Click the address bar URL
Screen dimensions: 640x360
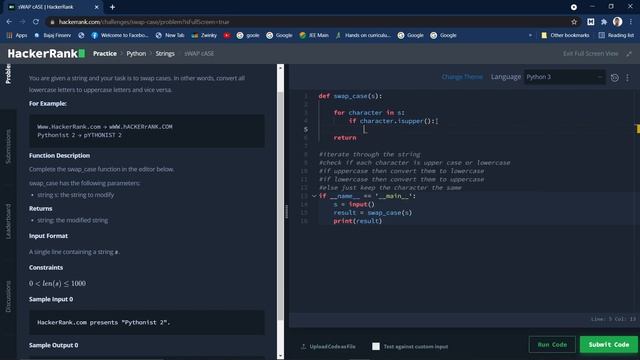144,22
